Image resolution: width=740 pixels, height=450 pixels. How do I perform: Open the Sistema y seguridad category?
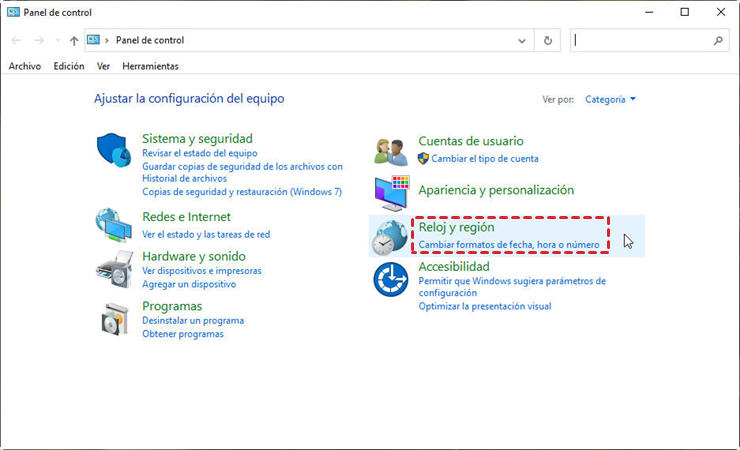pos(197,139)
